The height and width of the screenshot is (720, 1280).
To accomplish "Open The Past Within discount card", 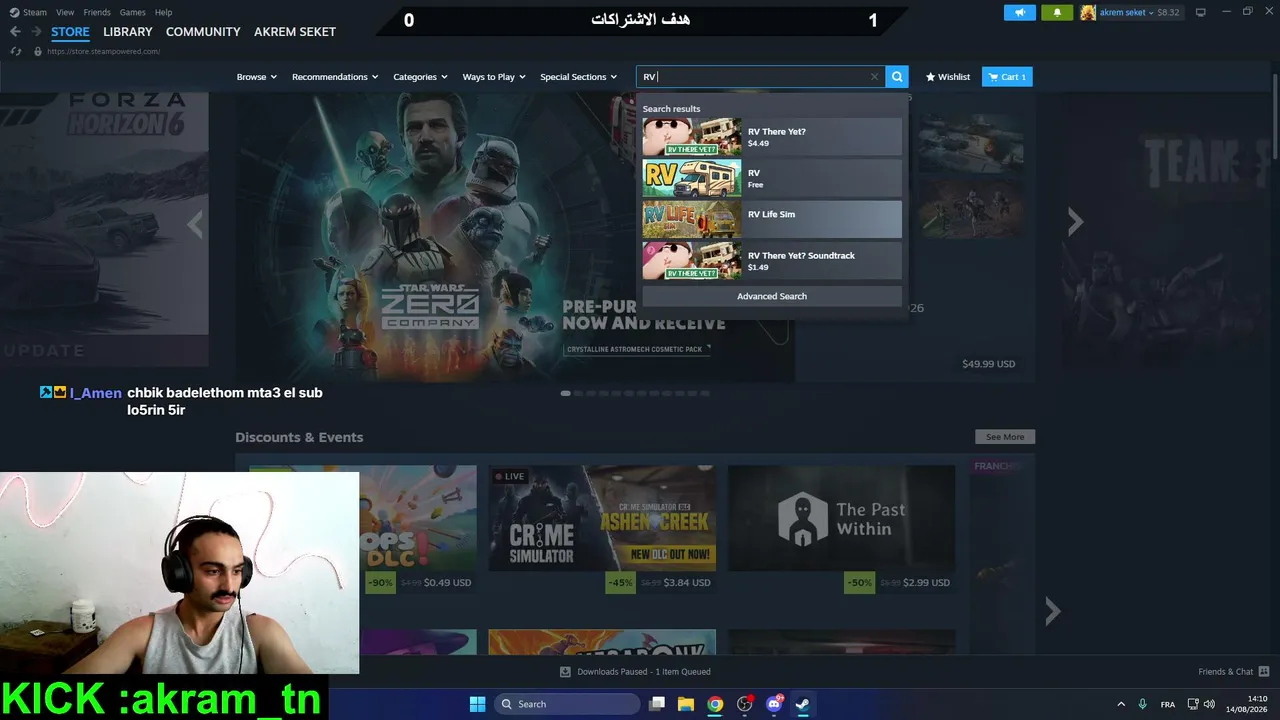I will 841,530.
